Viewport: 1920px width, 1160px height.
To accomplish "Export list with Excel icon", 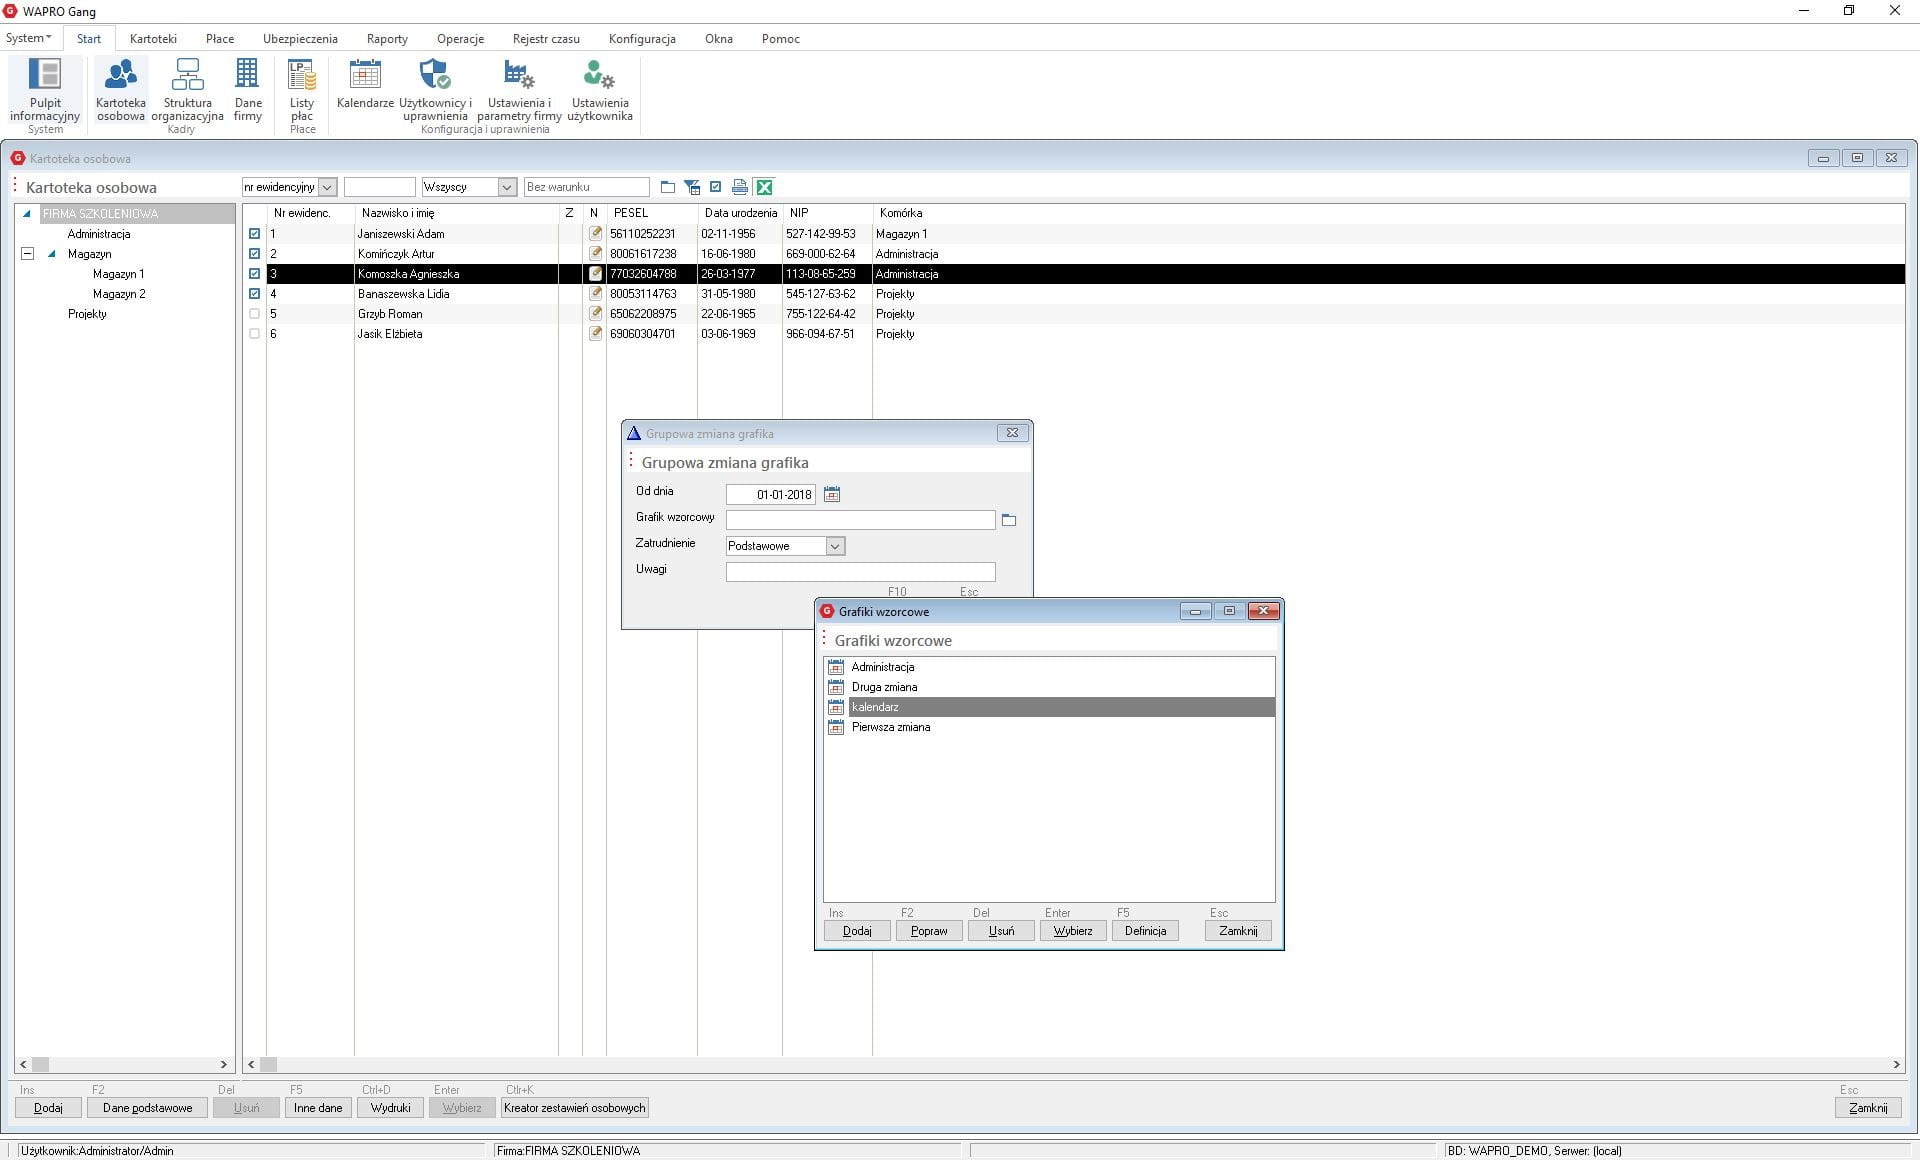I will click(765, 187).
